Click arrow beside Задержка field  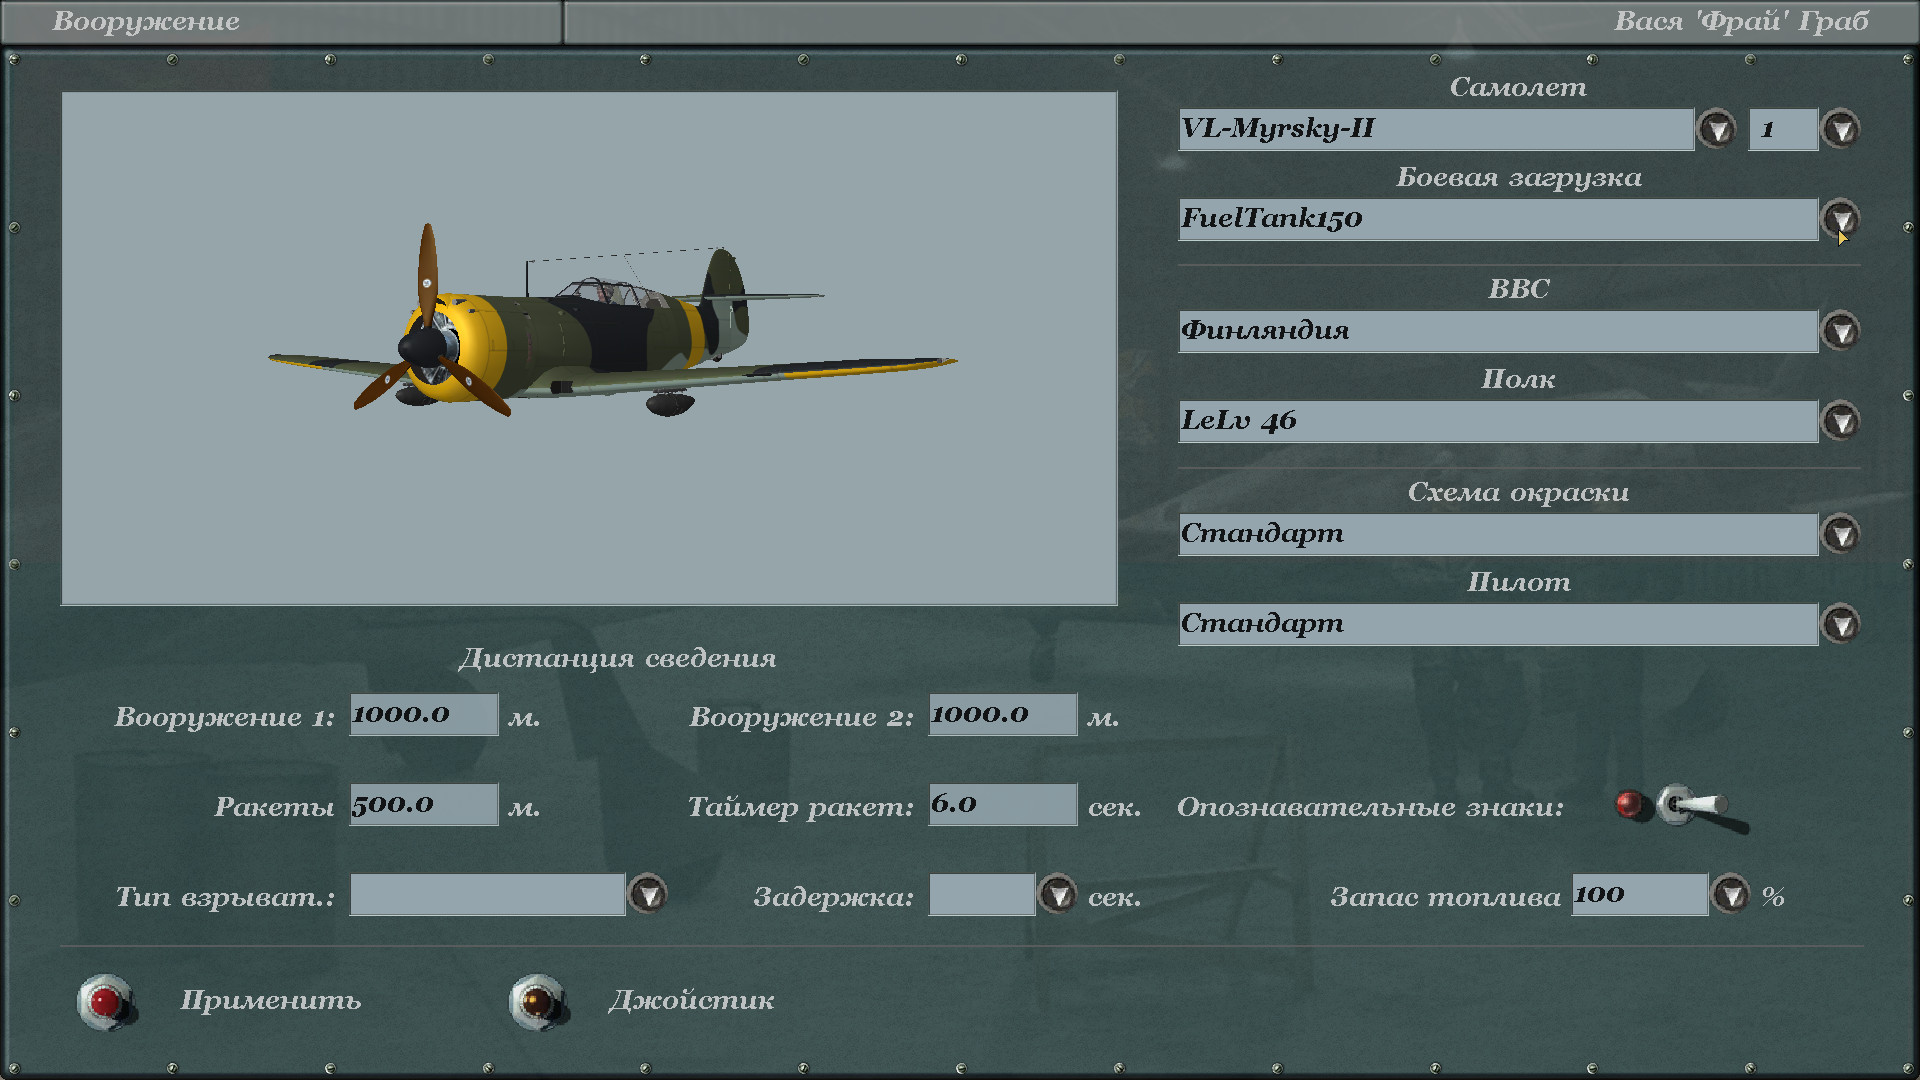[1057, 894]
